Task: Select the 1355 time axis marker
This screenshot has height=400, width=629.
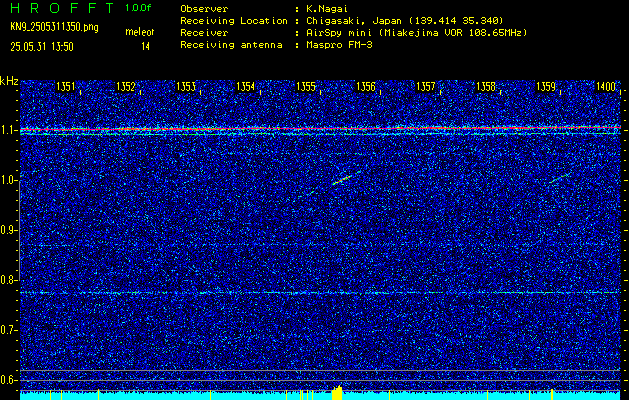Action: (306, 87)
